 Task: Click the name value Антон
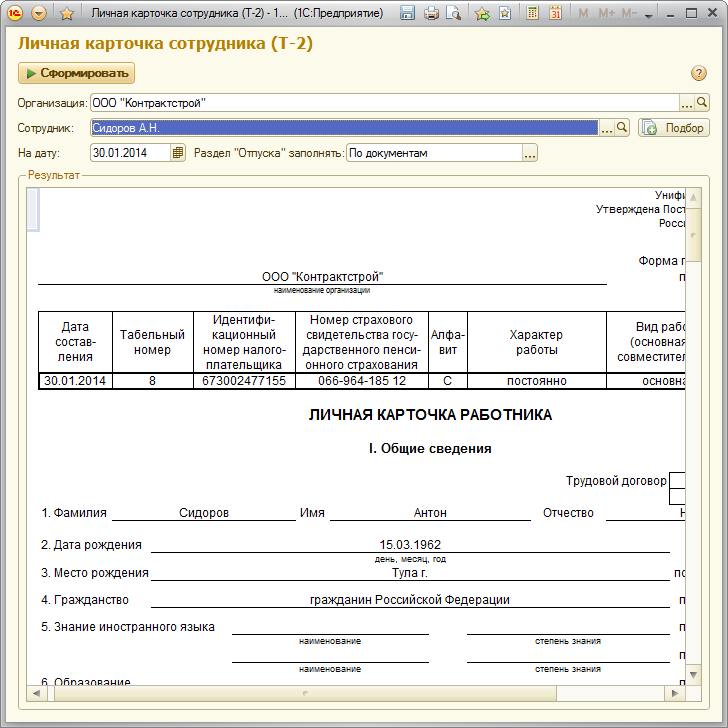tap(430, 513)
